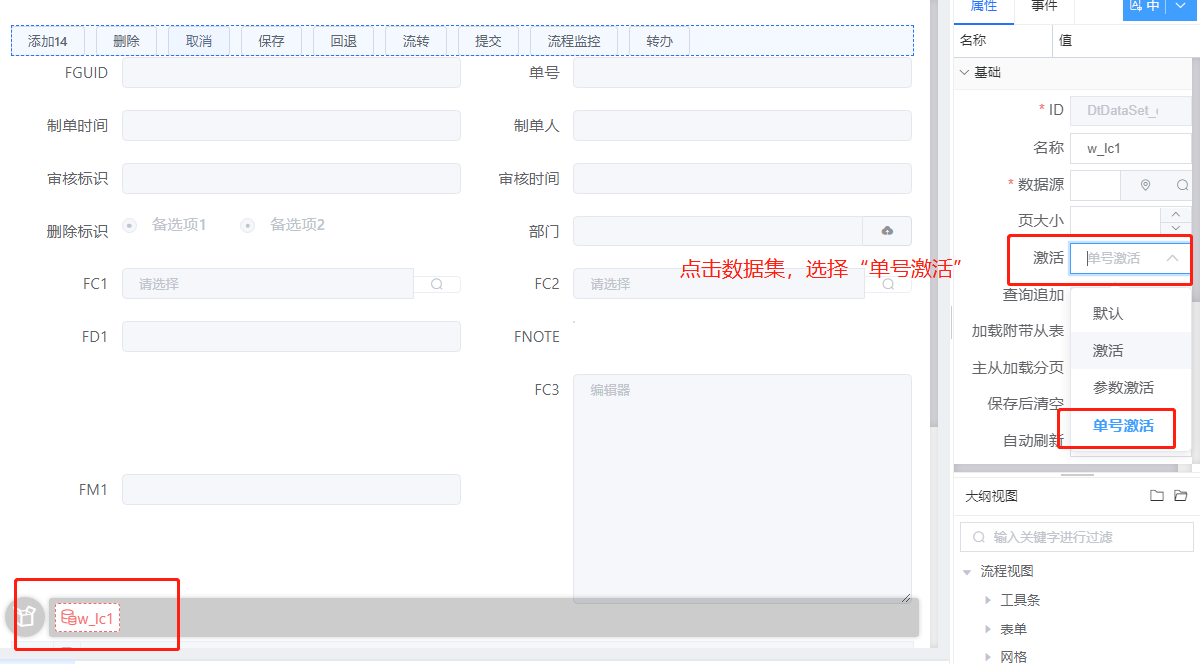Click the w_lc1 dataset icon

[x=69, y=618]
